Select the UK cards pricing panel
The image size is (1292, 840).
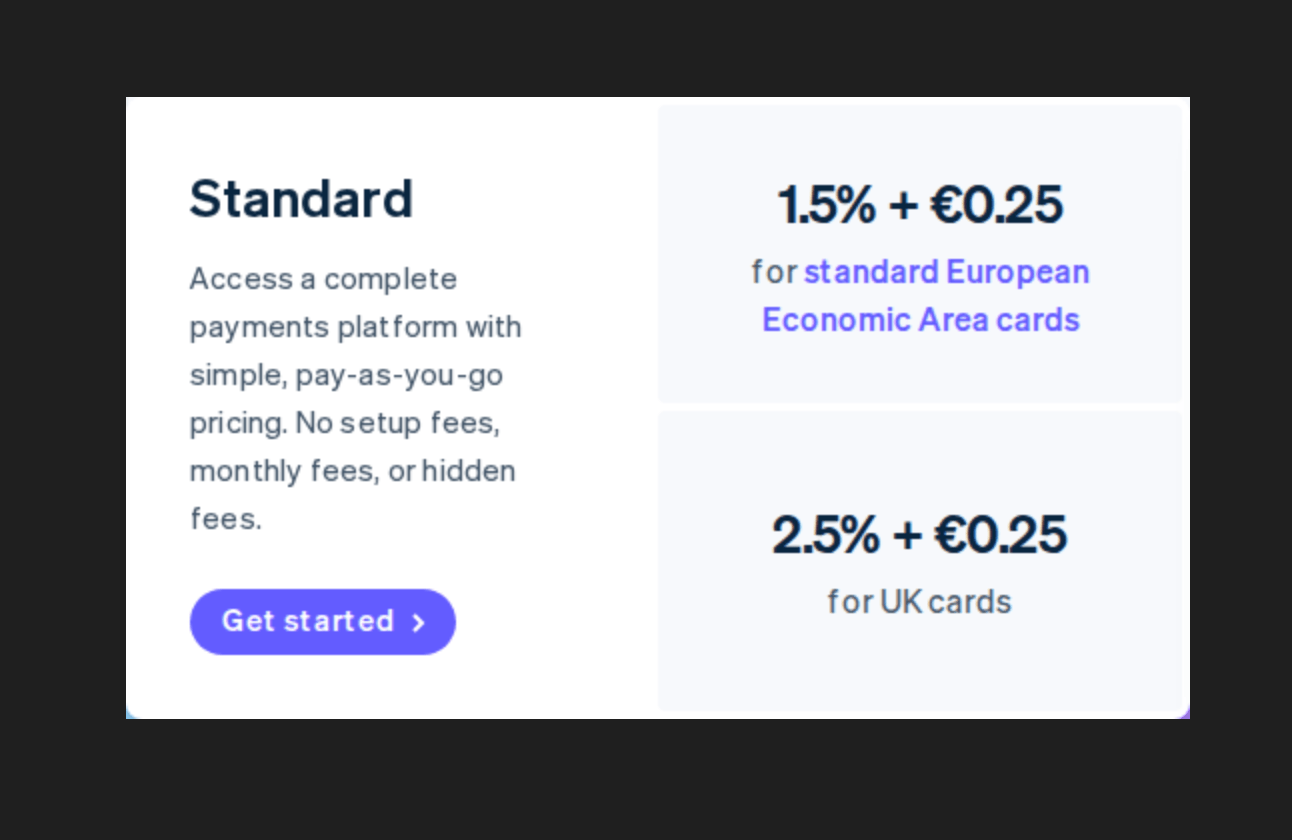point(919,560)
